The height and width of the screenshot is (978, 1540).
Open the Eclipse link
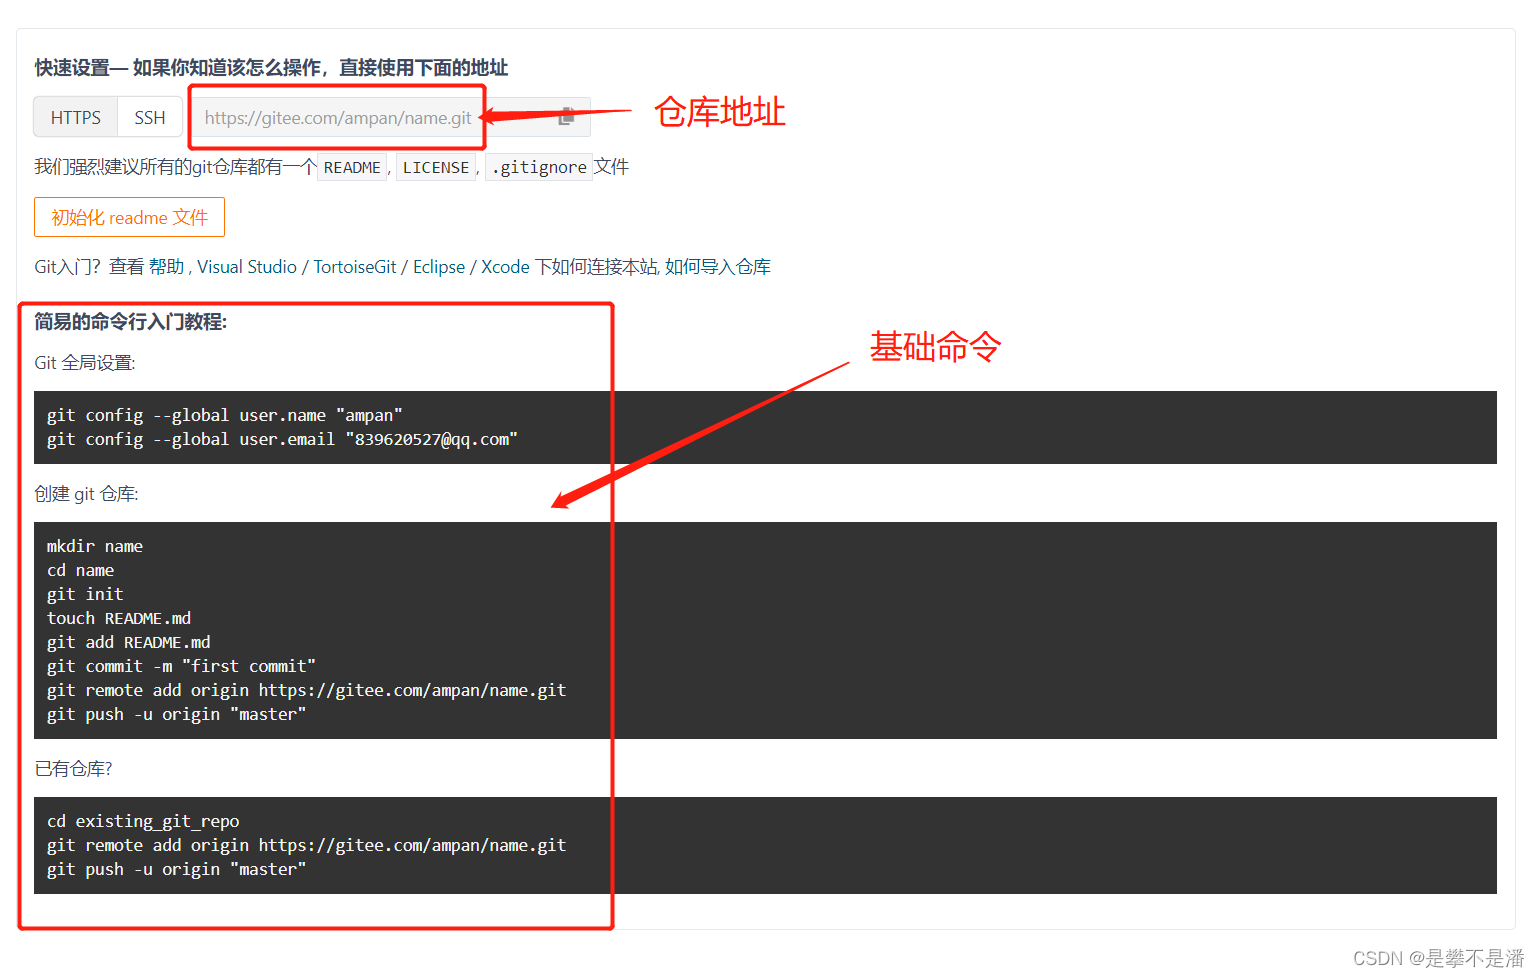pyautogui.click(x=439, y=266)
